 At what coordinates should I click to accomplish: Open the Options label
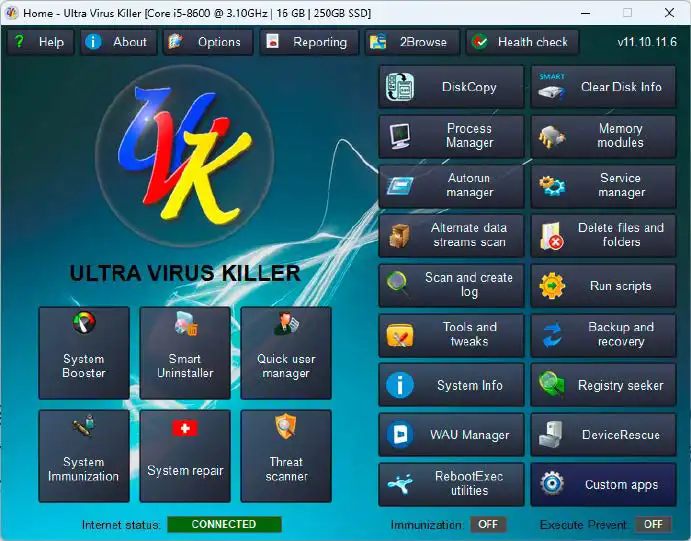pos(219,42)
